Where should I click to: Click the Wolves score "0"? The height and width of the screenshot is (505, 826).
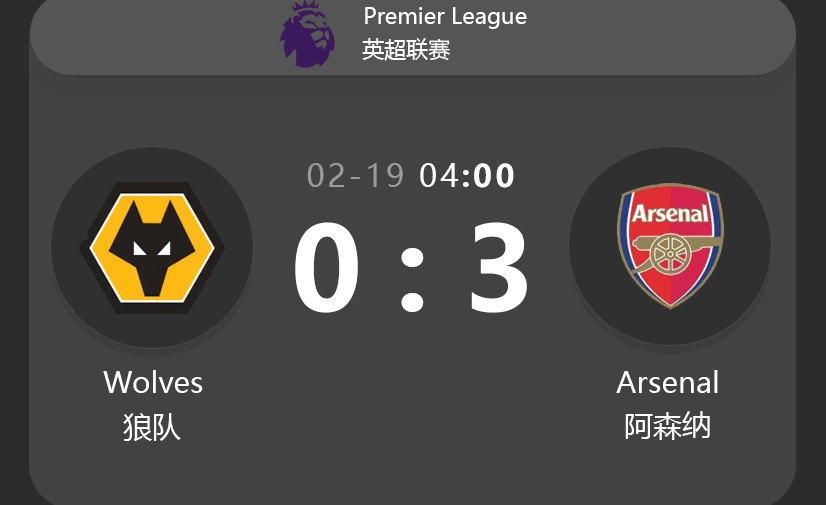(326, 270)
